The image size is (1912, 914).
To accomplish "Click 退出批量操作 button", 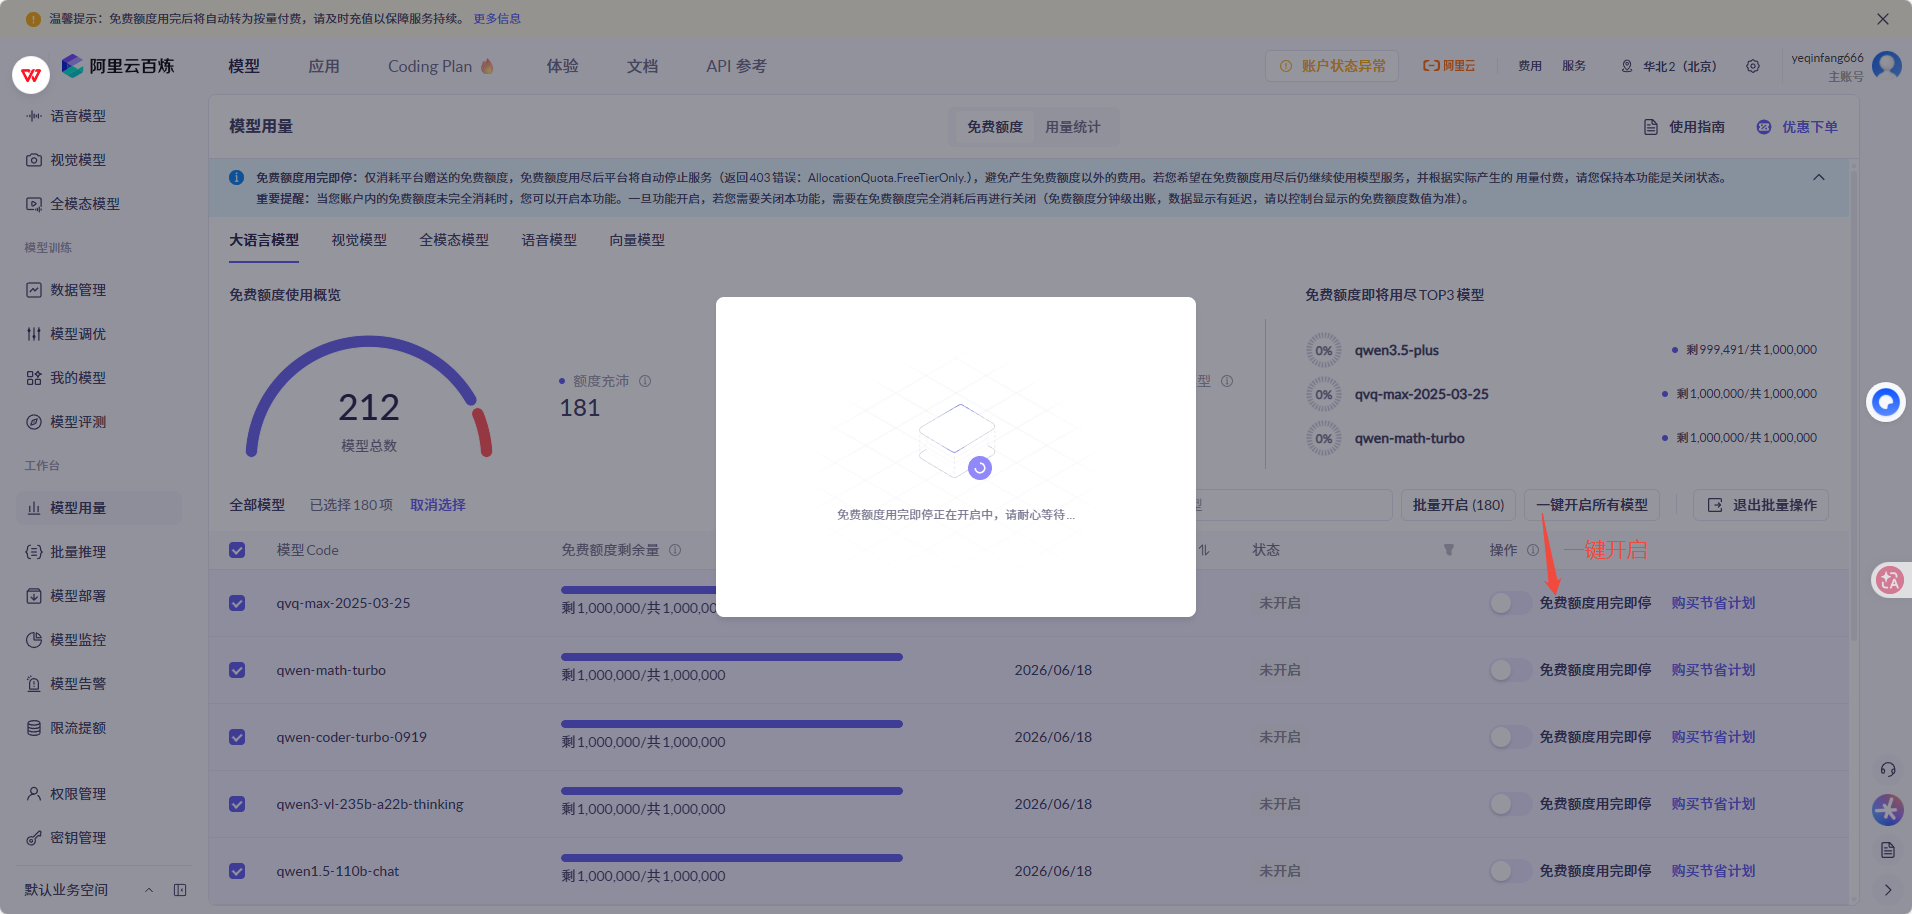I will pos(1761,505).
